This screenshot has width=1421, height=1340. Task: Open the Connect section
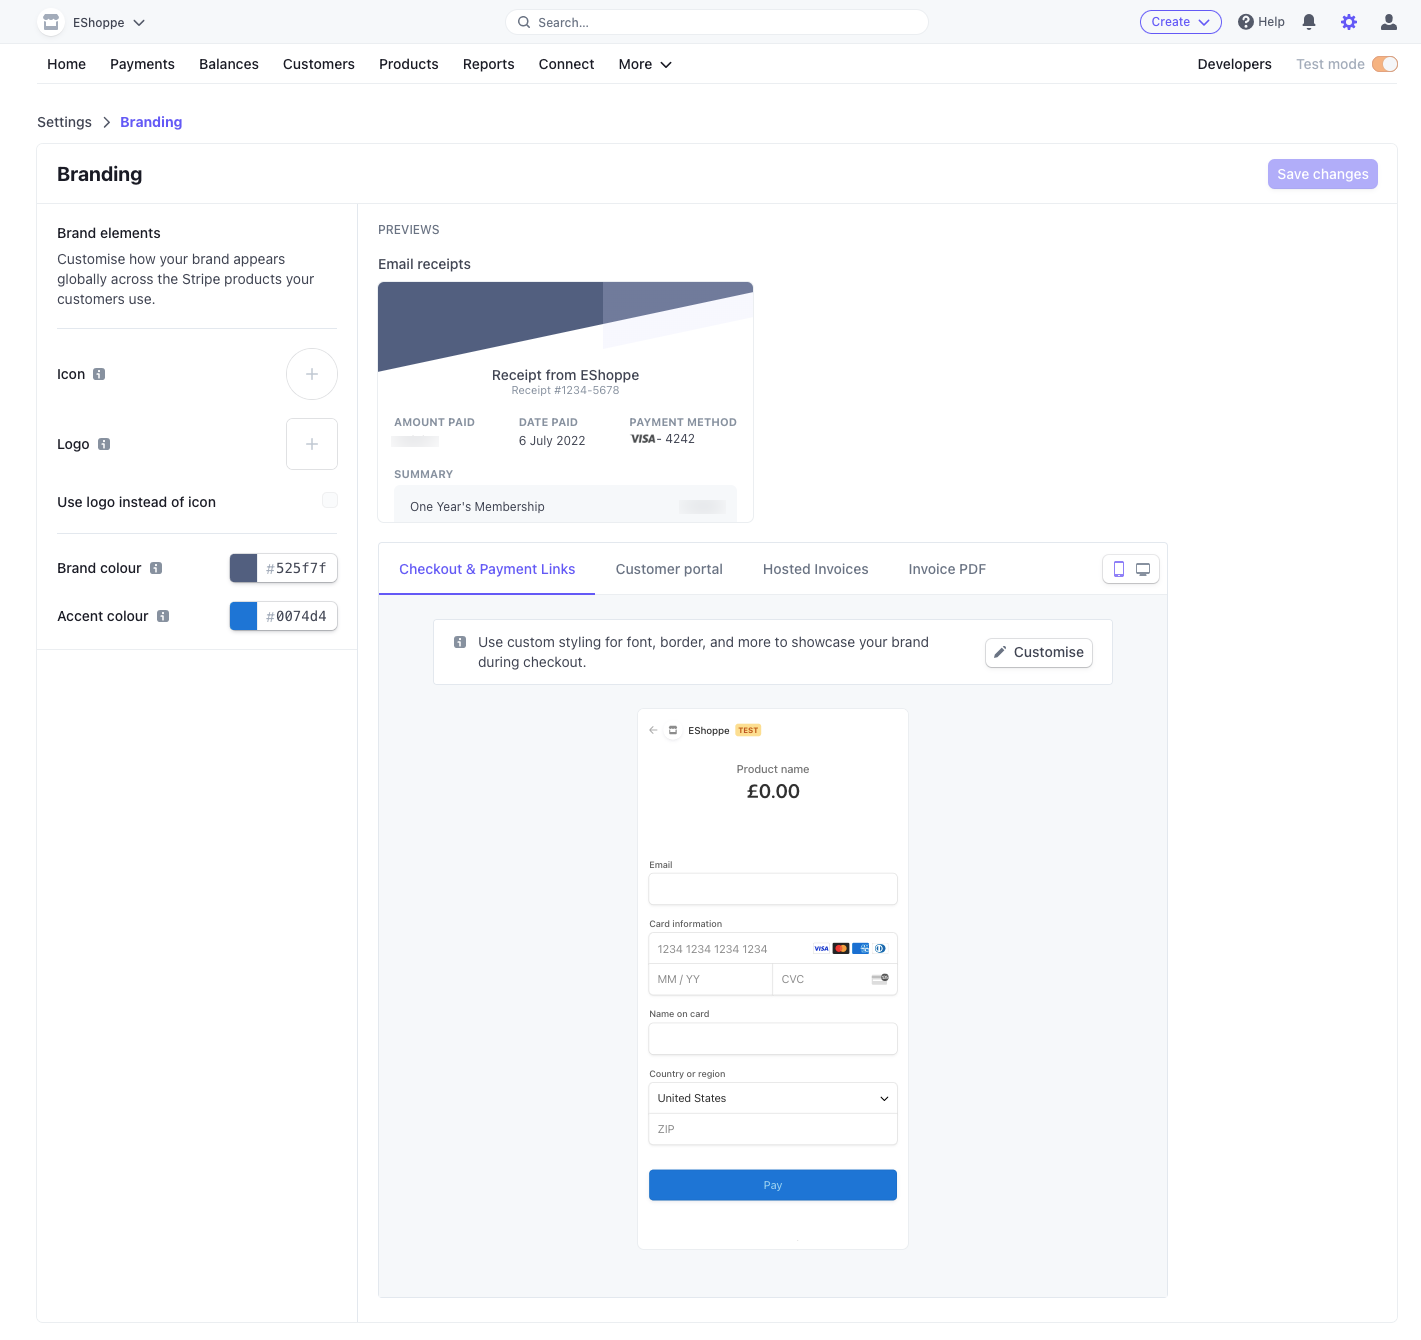click(567, 64)
